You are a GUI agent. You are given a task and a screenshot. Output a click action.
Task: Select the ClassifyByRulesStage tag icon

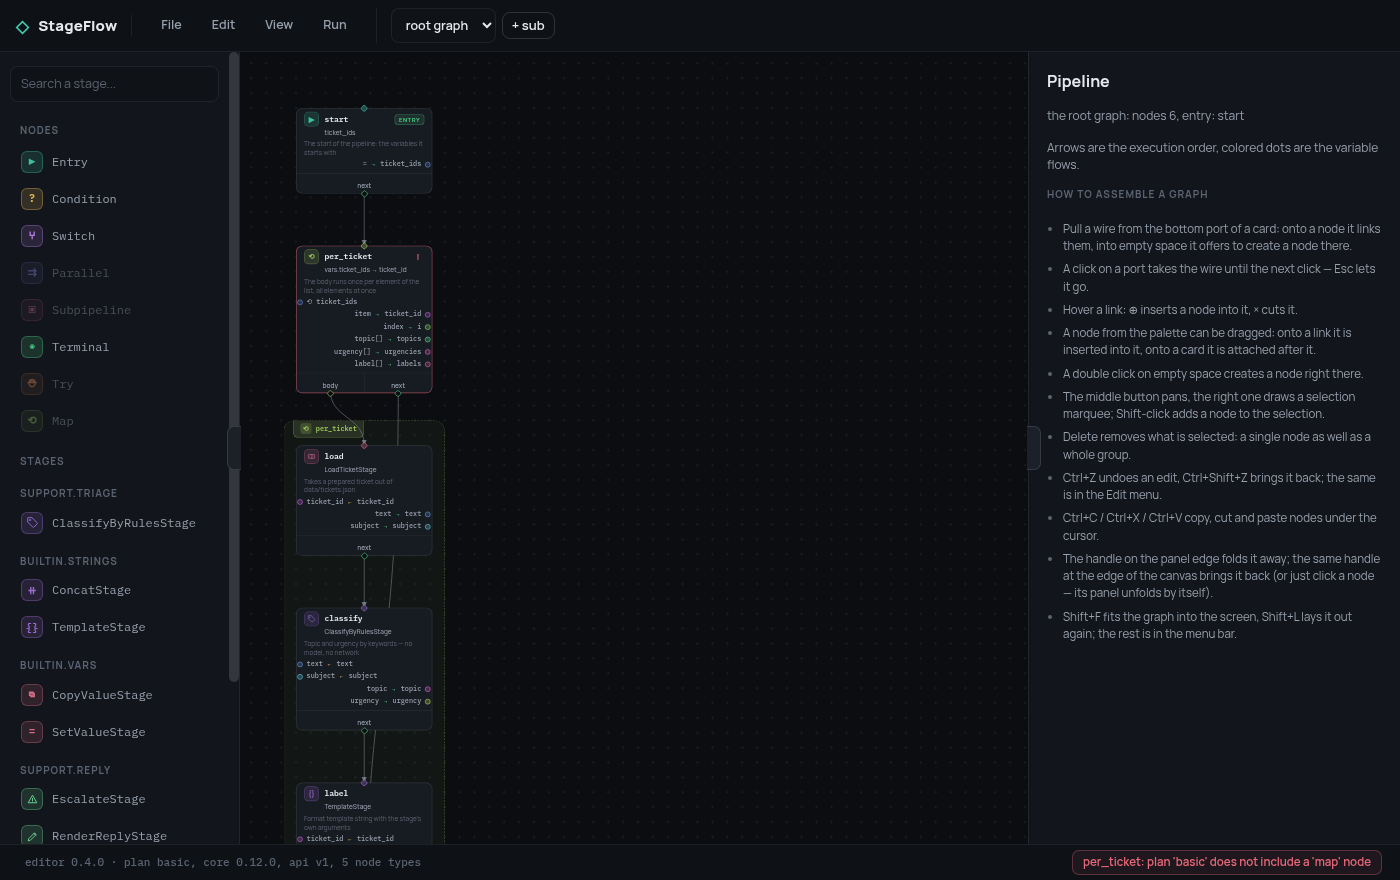(32, 523)
